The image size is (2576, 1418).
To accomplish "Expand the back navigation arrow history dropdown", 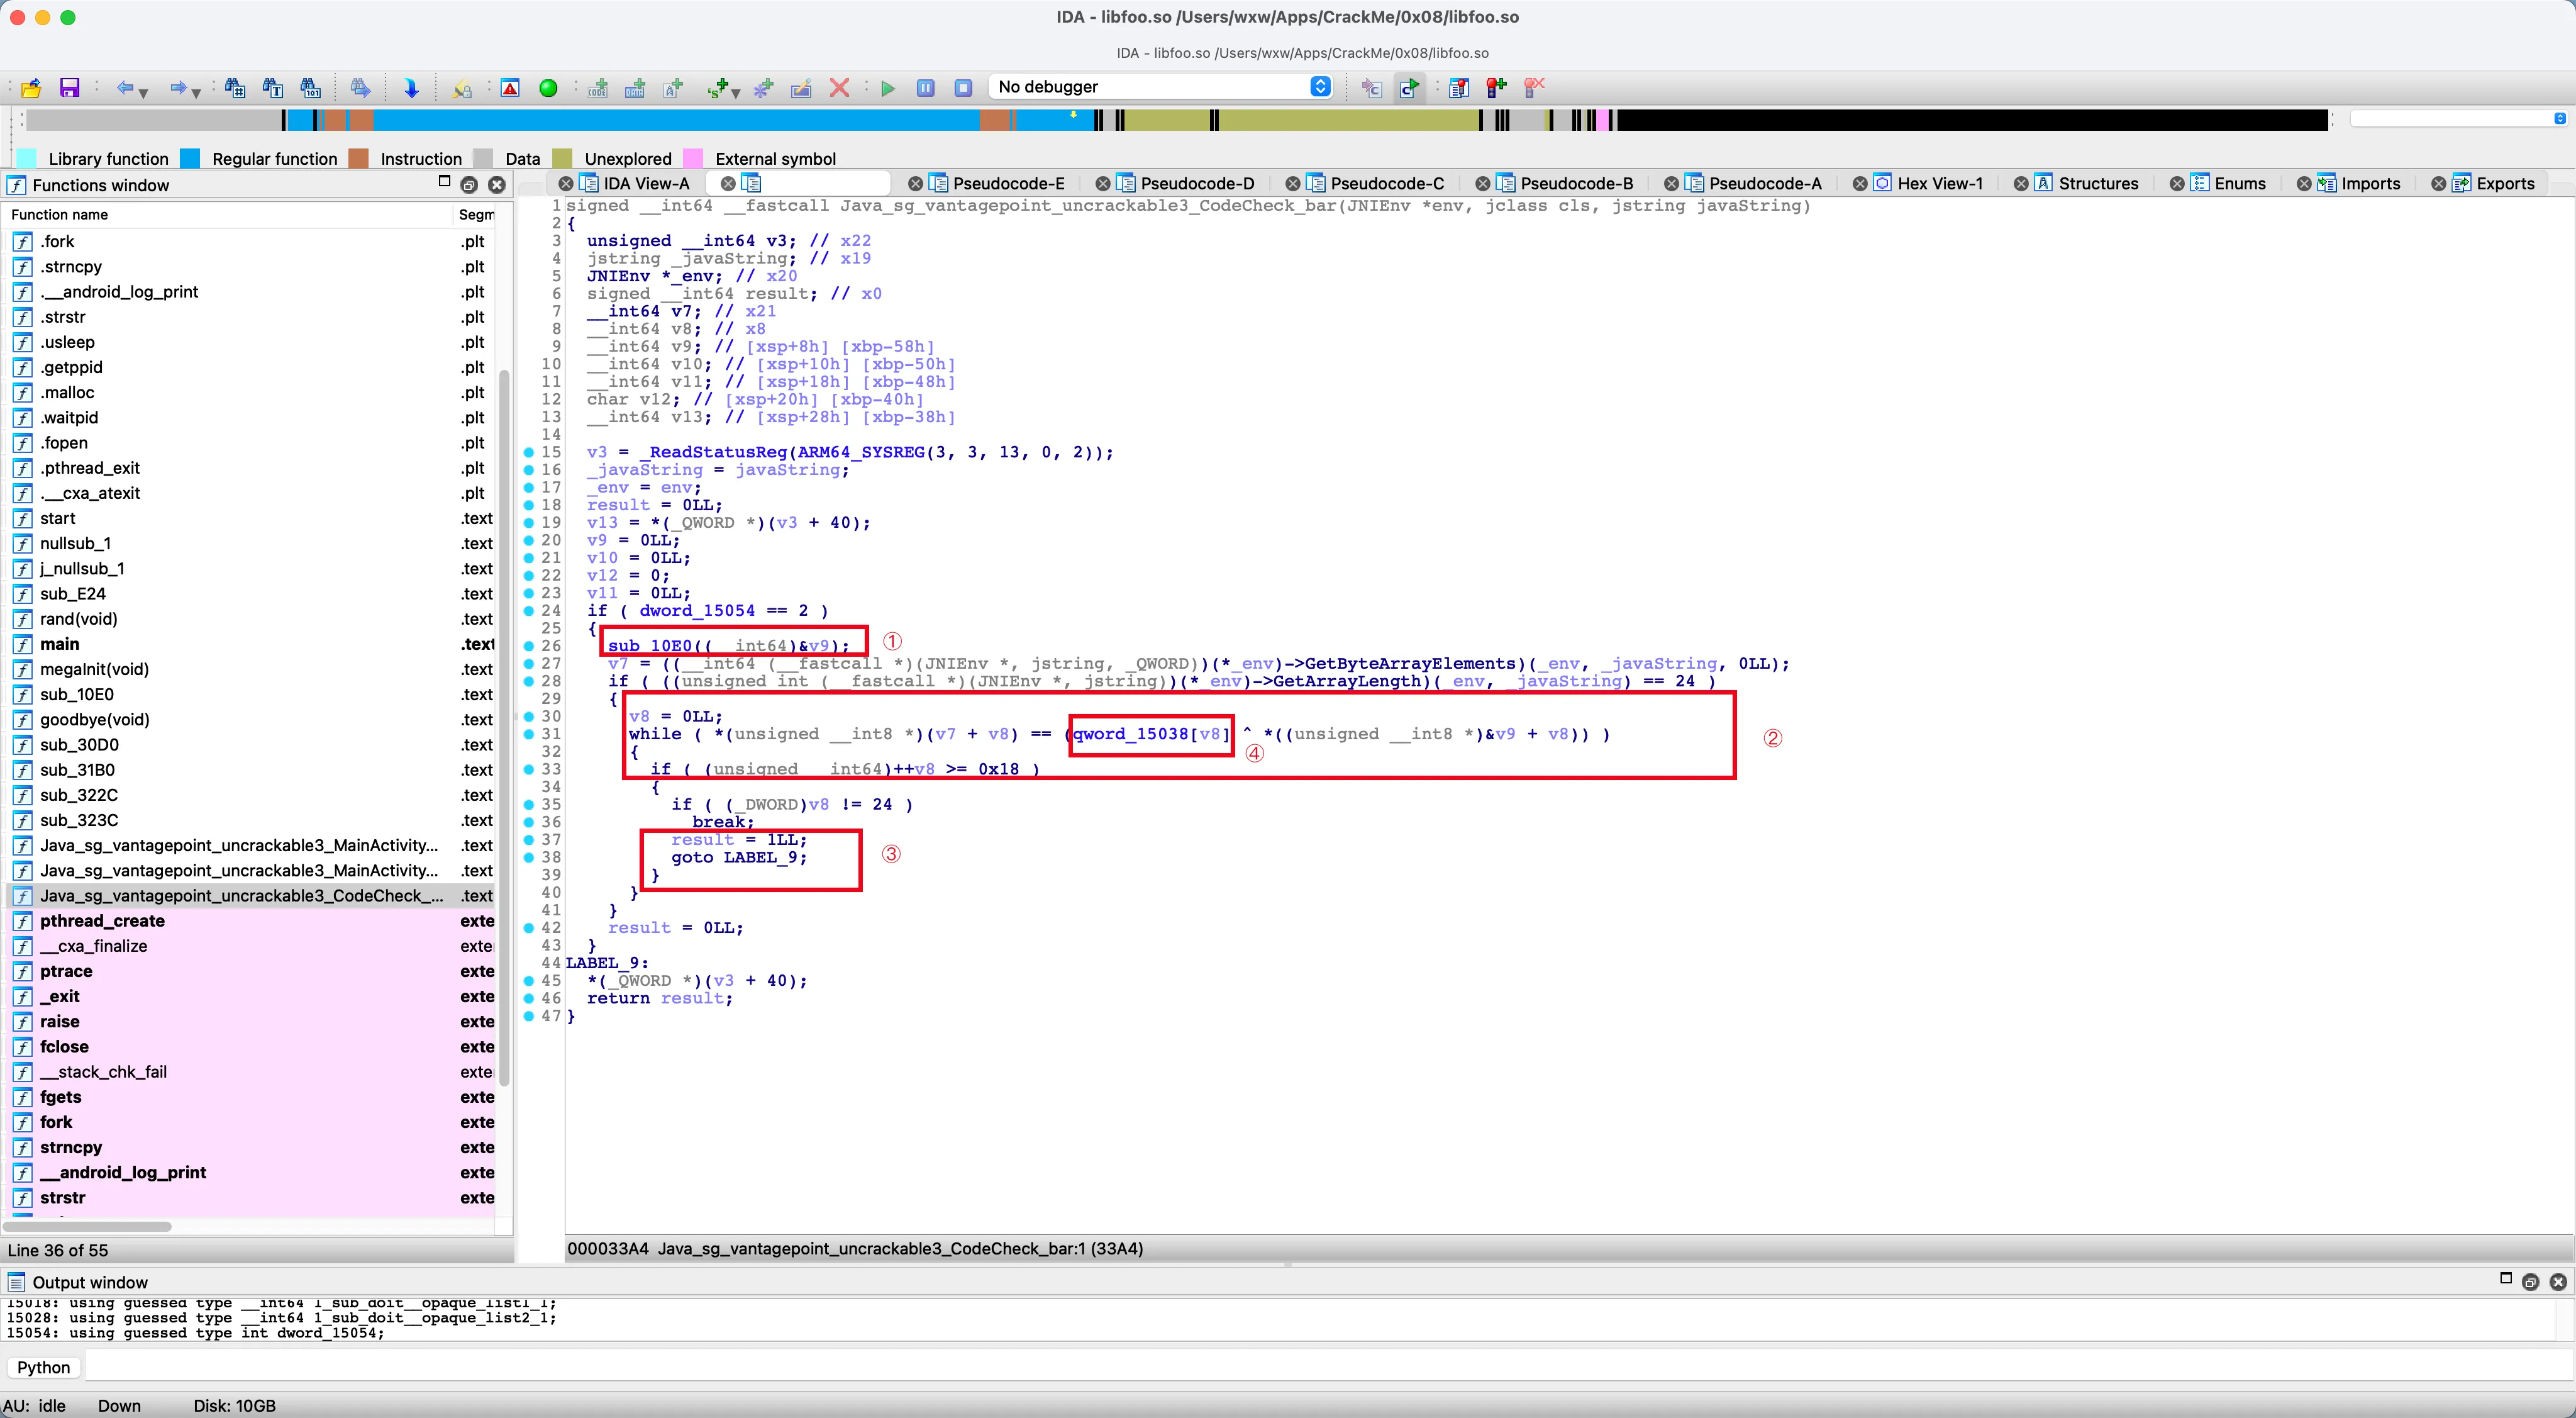I will tap(144, 93).
